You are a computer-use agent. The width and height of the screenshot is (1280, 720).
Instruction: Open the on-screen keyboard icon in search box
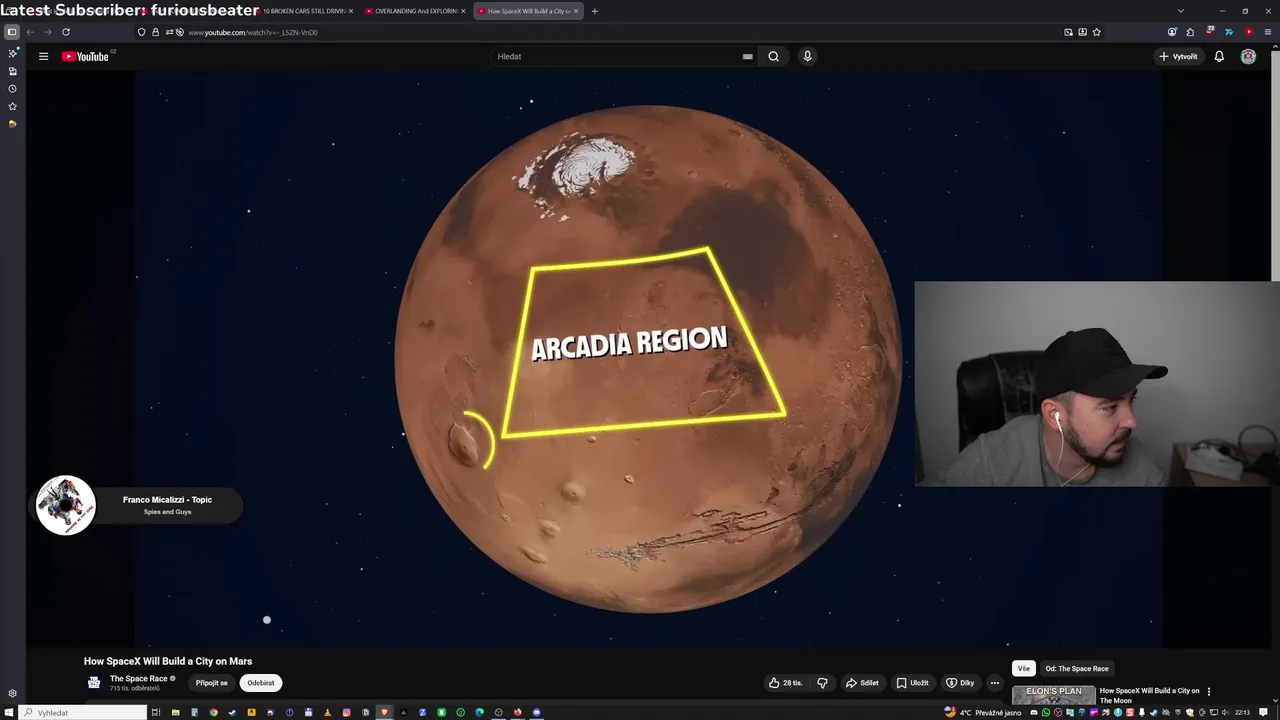pos(747,56)
